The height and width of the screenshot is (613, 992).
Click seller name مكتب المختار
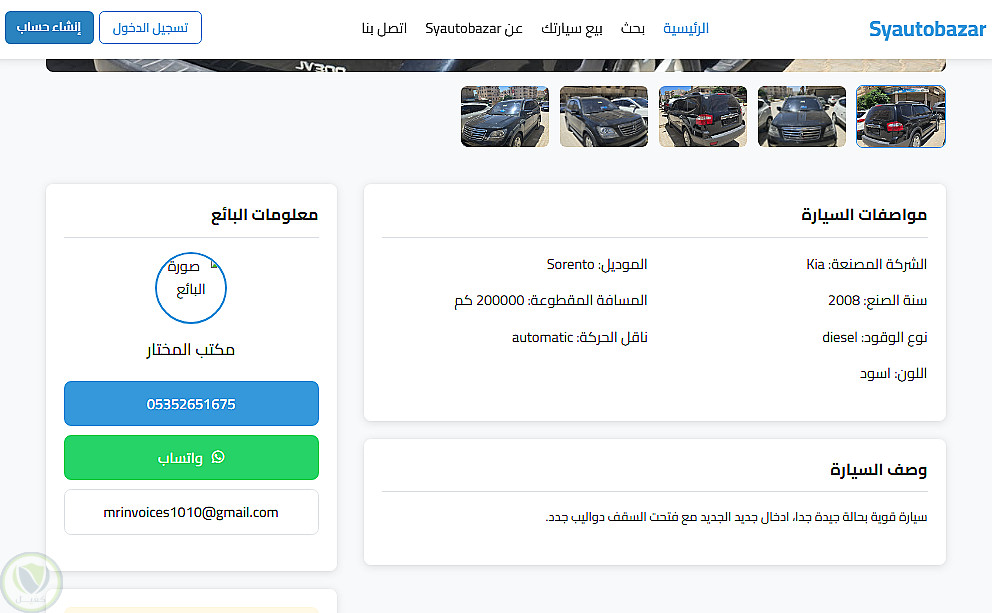pos(191,350)
